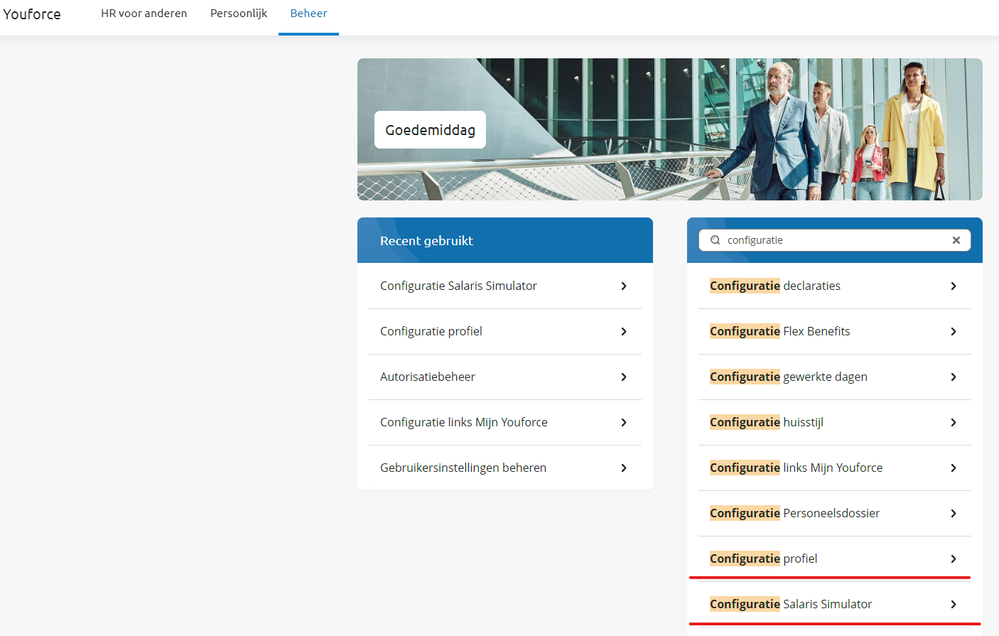The image size is (999, 636).
Task: Click the Goedemiddag greeting banner image
Action: pos(670,129)
